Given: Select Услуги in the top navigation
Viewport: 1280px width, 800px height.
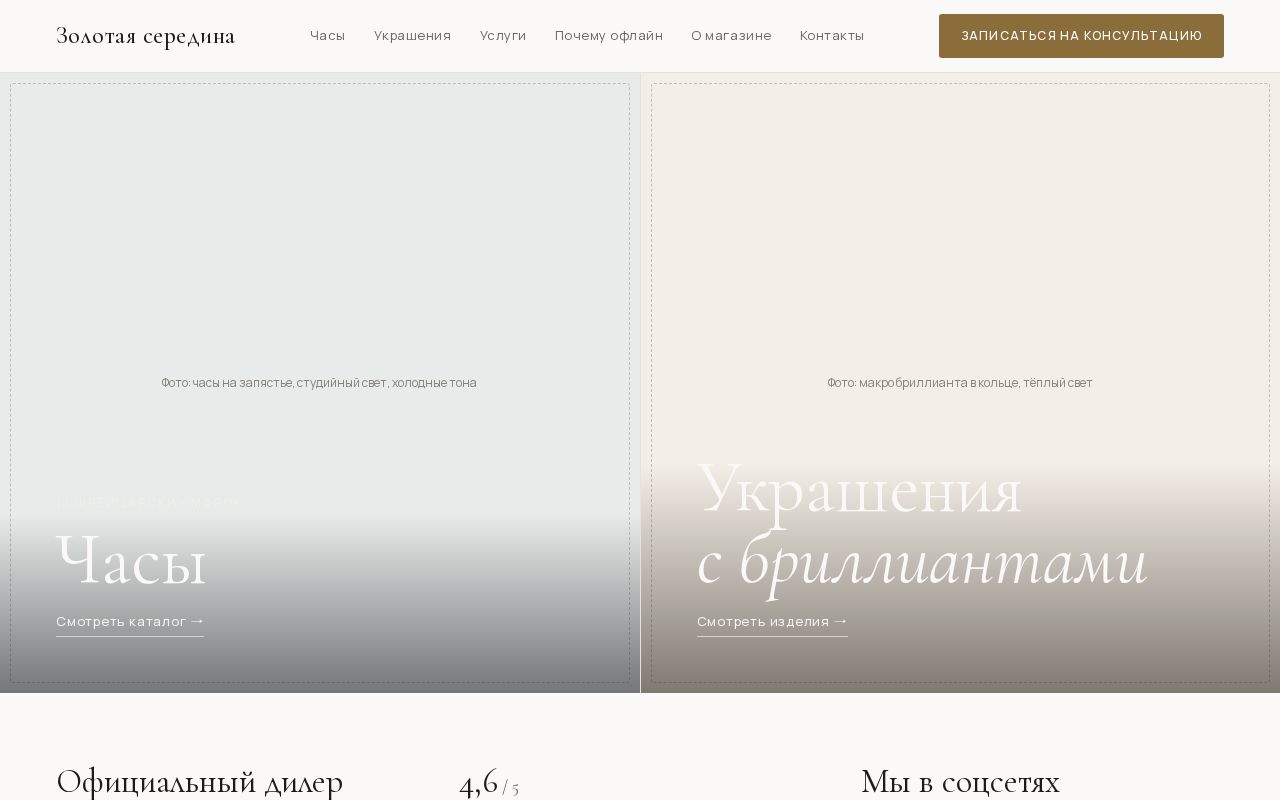Looking at the screenshot, I should [503, 36].
